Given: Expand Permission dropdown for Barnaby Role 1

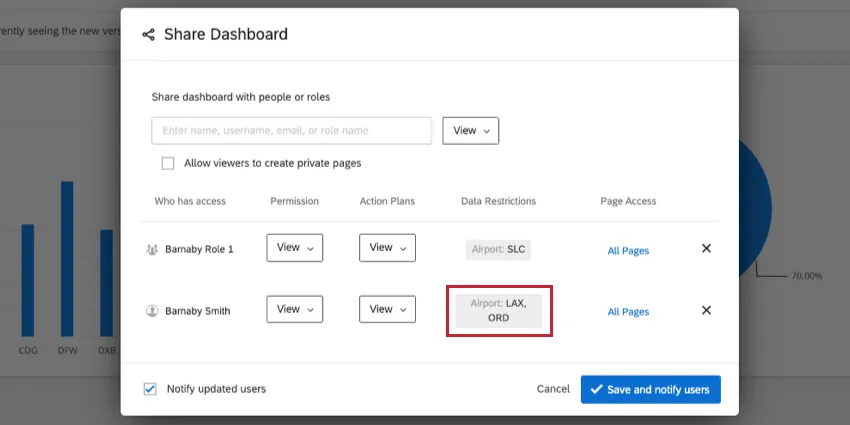Looking at the screenshot, I should tap(294, 248).
